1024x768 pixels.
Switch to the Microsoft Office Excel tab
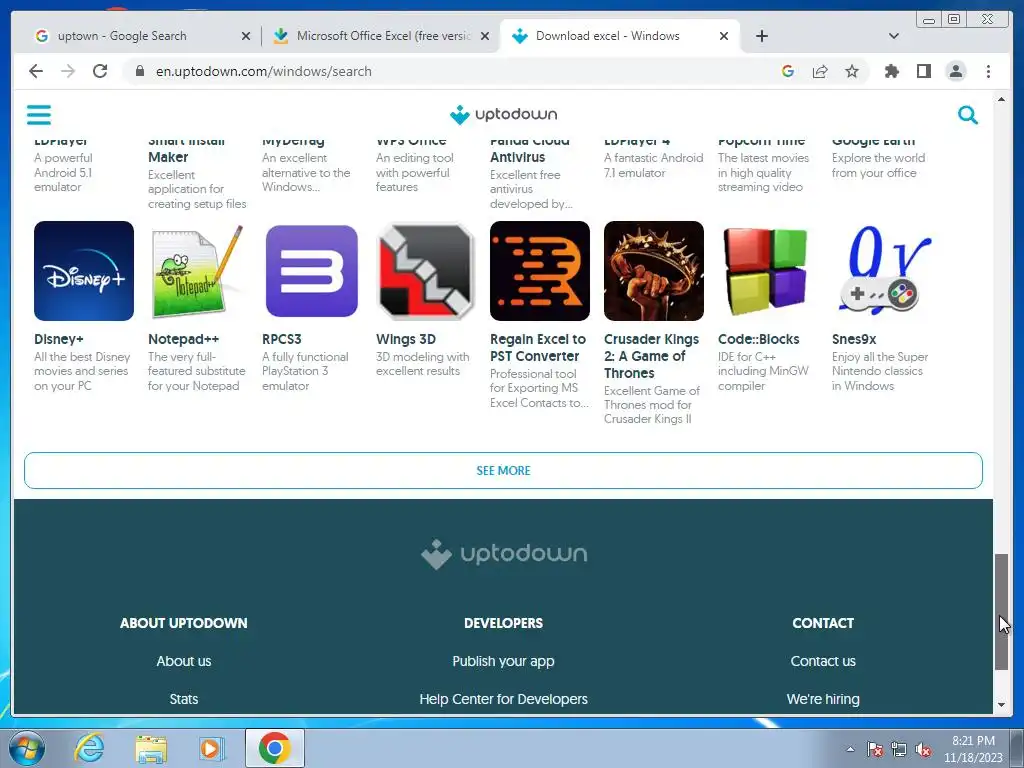[383, 36]
